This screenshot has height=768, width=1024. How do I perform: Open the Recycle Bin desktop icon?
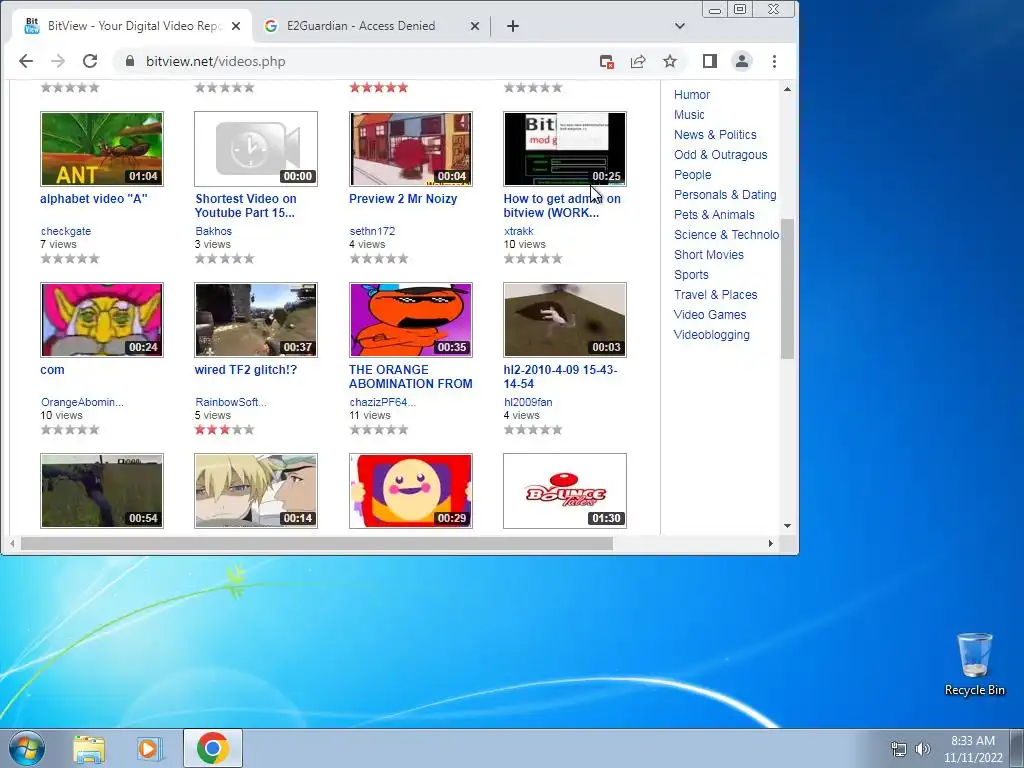point(974,664)
